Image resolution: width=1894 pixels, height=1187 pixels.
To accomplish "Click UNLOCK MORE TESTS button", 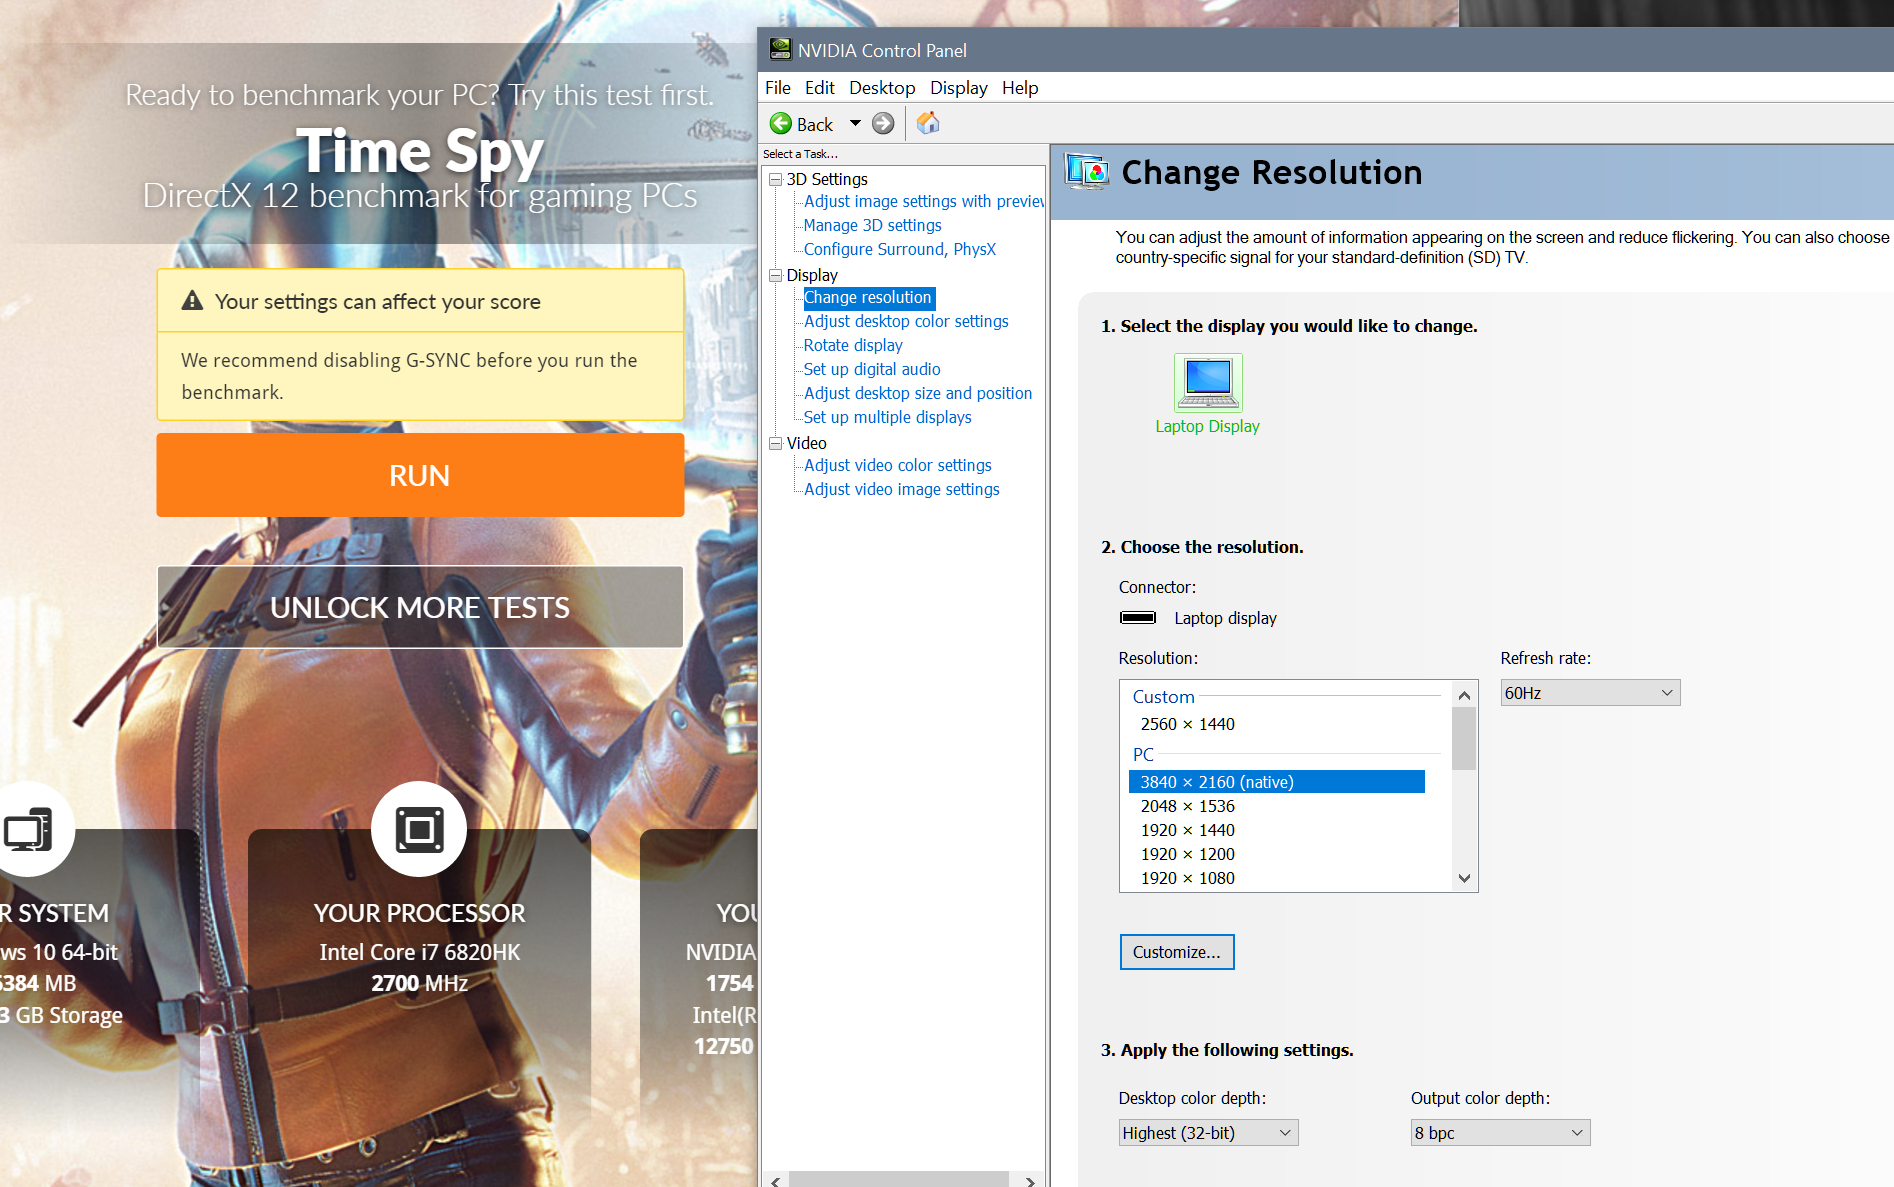I will pyautogui.click(x=420, y=607).
